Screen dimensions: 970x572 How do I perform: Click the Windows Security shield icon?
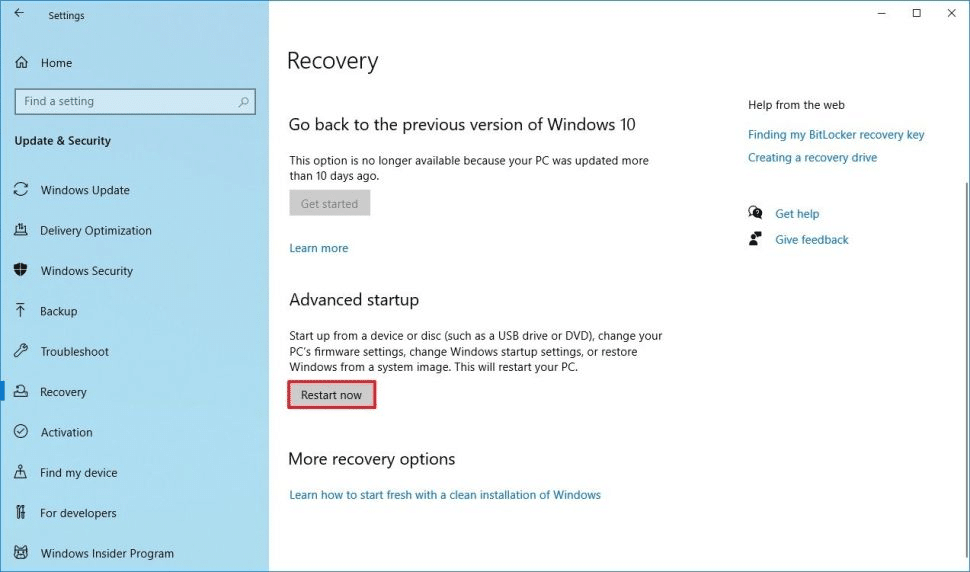pos(21,271)
